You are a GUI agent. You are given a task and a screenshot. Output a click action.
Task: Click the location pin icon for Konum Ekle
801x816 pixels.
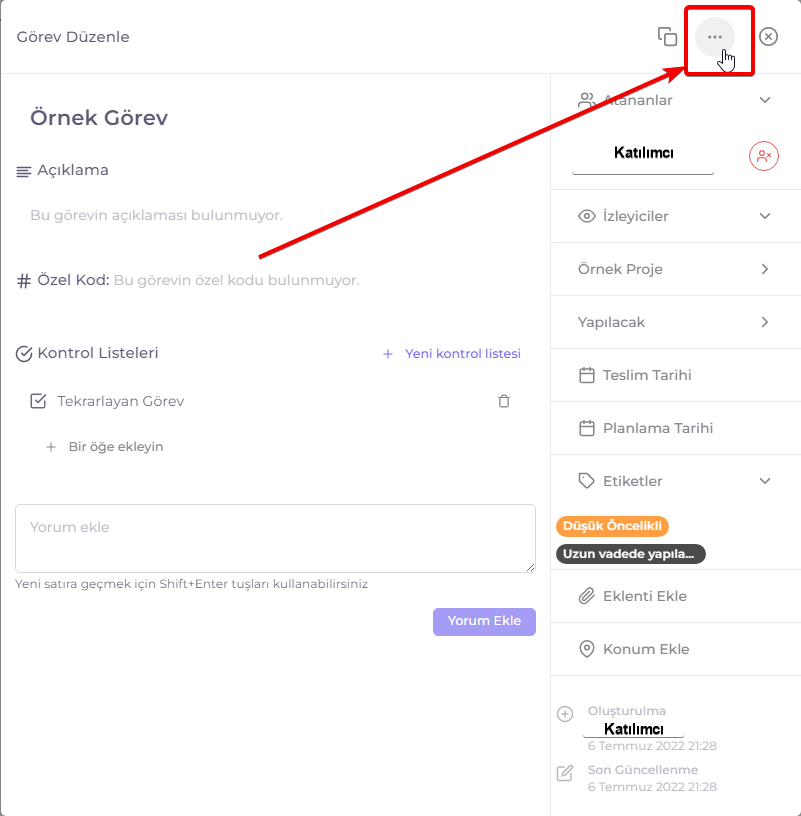tap(587, 649)
